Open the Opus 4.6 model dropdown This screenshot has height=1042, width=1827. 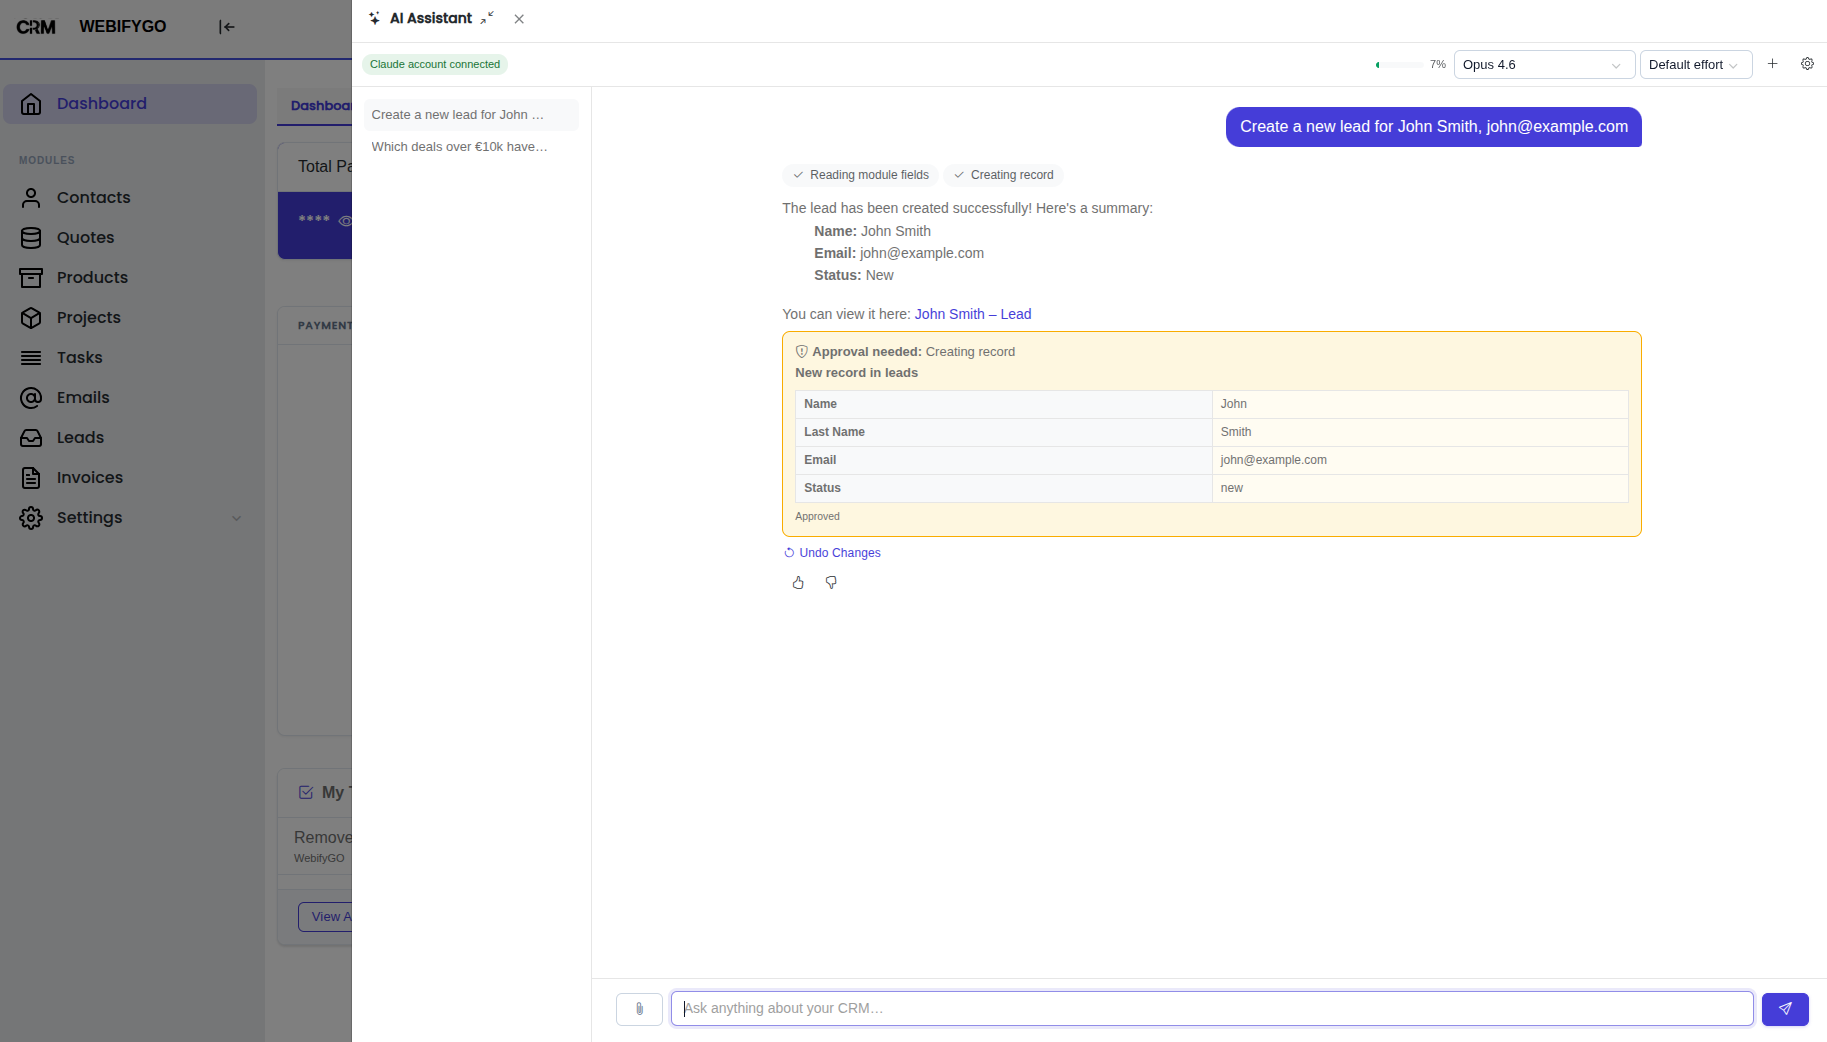pyautogui.click(x=1544, y=65)
